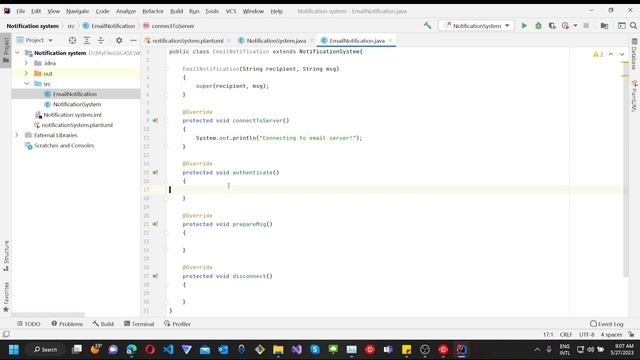Open the Profile run icon

[x=565, y=26]
